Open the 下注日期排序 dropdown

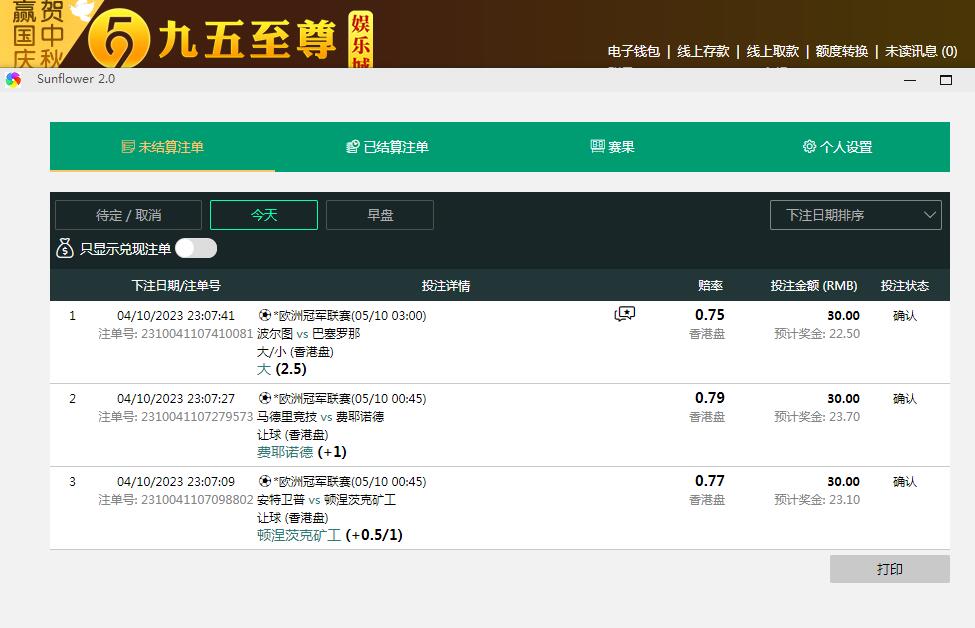tap(856, 215)
